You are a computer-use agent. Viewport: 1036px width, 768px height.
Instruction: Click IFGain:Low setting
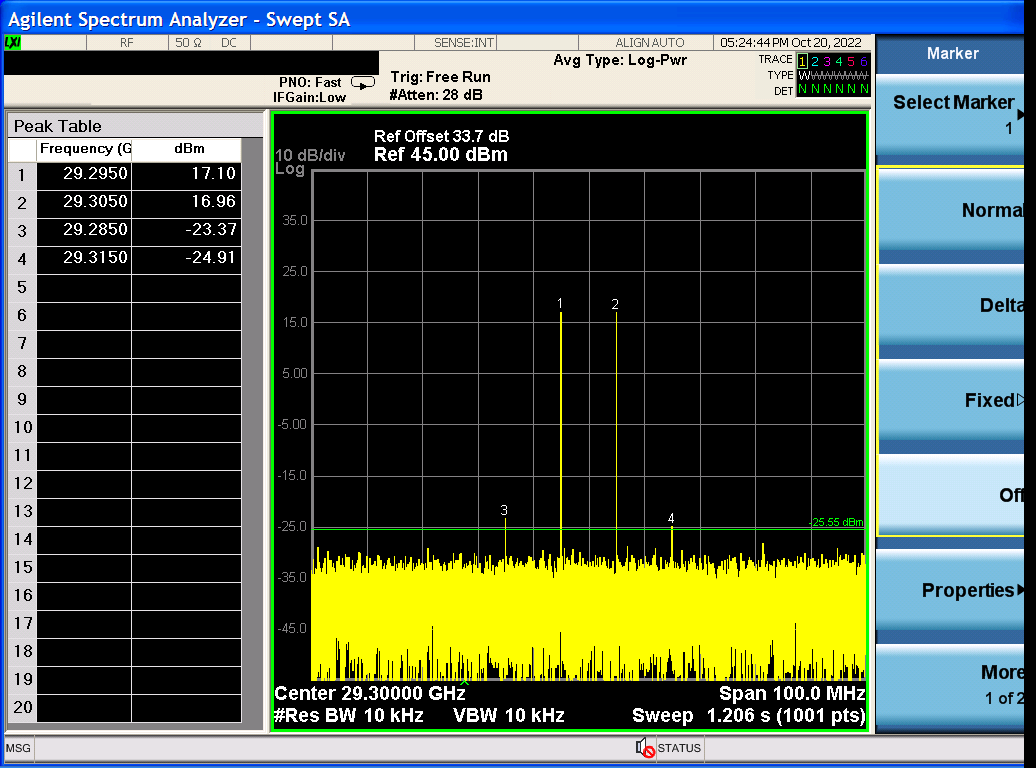(309, 98)
